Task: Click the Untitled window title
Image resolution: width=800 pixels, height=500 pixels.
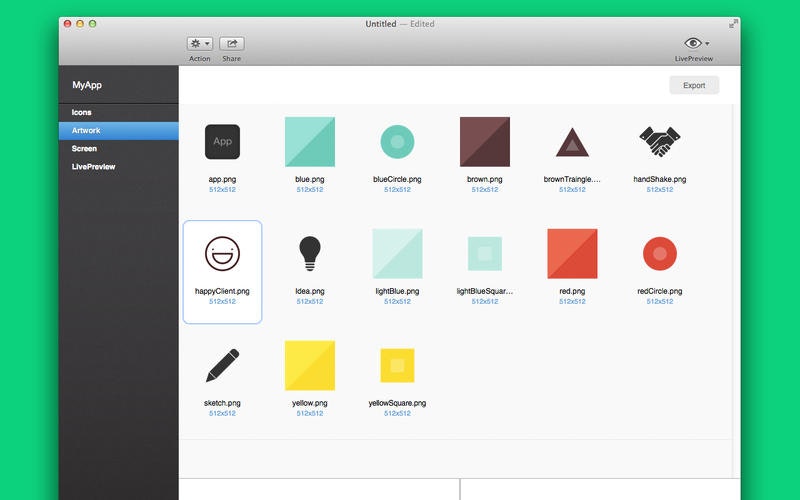Action: tap(381, 24)
